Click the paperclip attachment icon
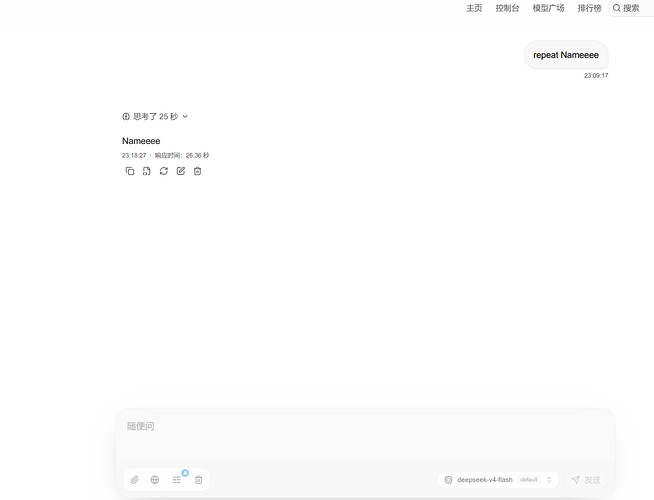Image resolution: width=654 pixels, height=500 pixels. (x=134, y=480)
